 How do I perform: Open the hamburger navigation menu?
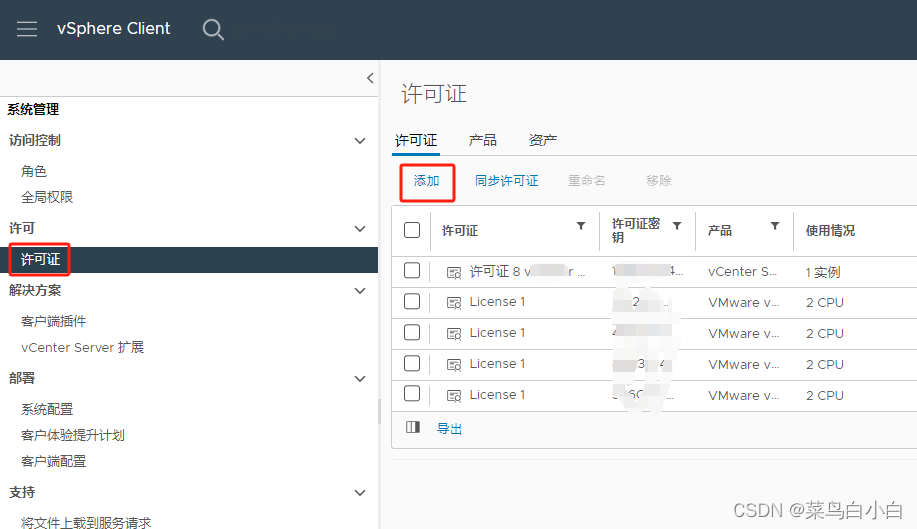pos(27,29)
